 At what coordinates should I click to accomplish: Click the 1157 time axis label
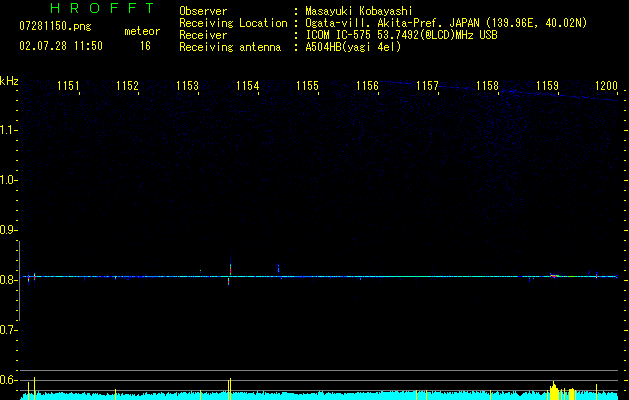coord(427,85)
